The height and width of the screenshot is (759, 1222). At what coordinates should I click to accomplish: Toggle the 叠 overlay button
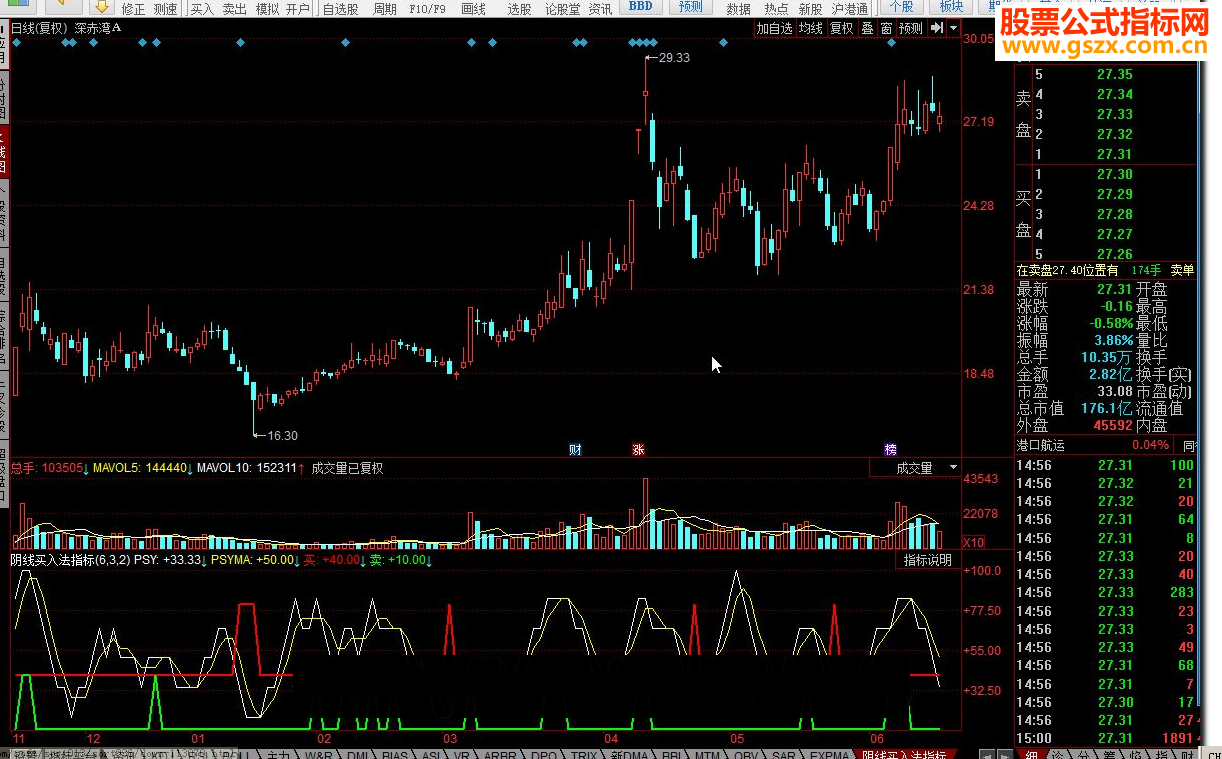point(867,28)
